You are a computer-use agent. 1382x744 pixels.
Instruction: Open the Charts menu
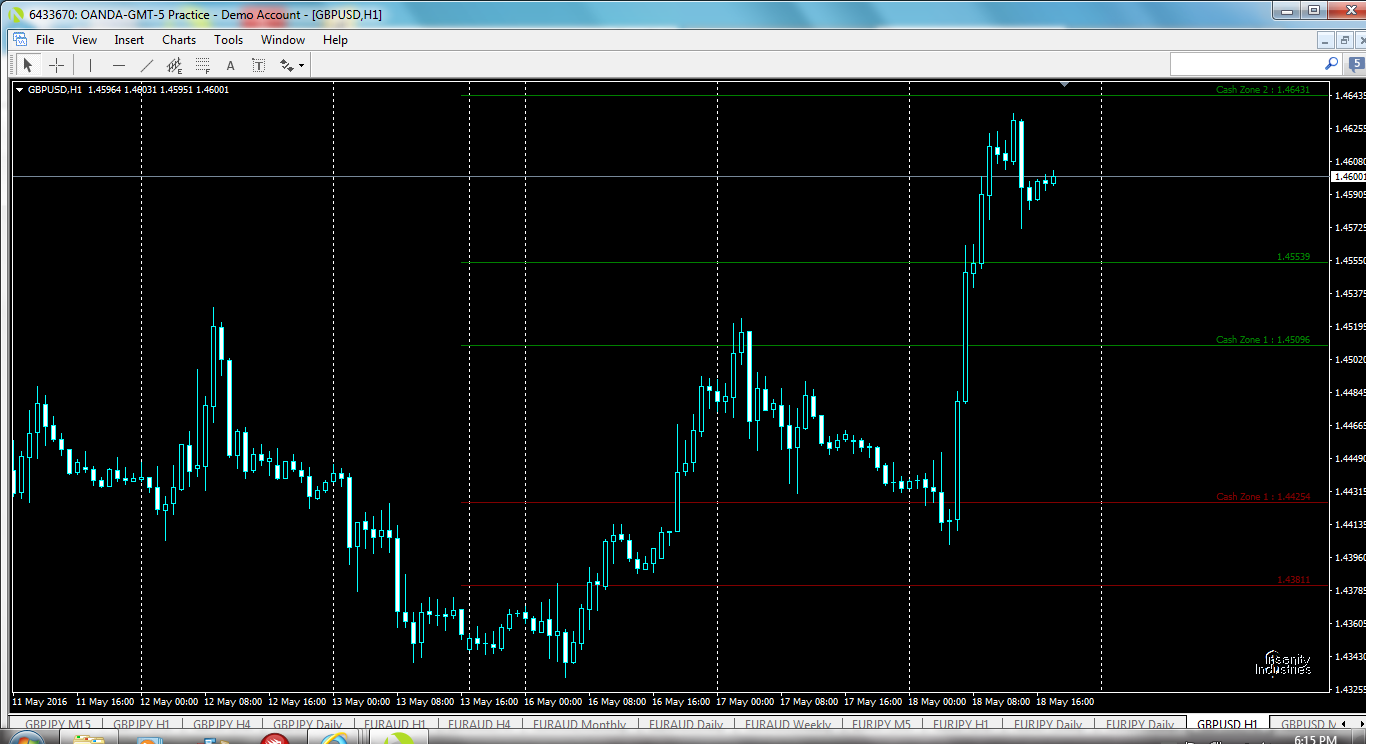179,40
